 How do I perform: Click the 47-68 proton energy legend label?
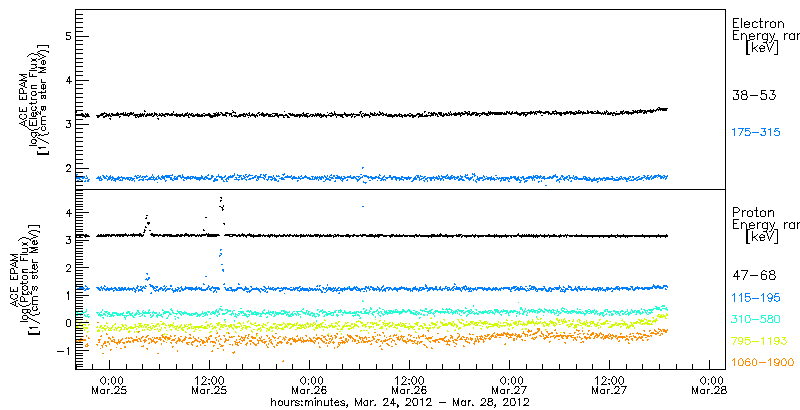pyautogui.click(x=754, y=276)
